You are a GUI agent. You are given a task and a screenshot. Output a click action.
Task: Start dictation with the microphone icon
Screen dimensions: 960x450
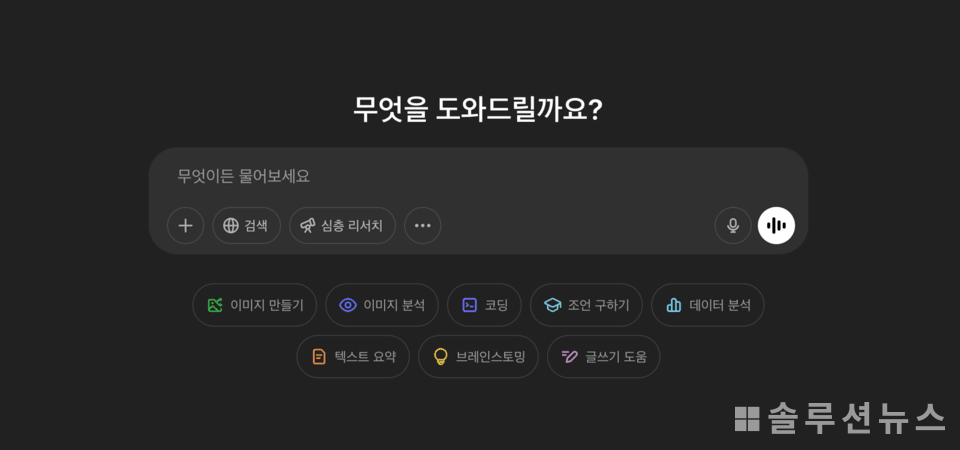point(733,225)
